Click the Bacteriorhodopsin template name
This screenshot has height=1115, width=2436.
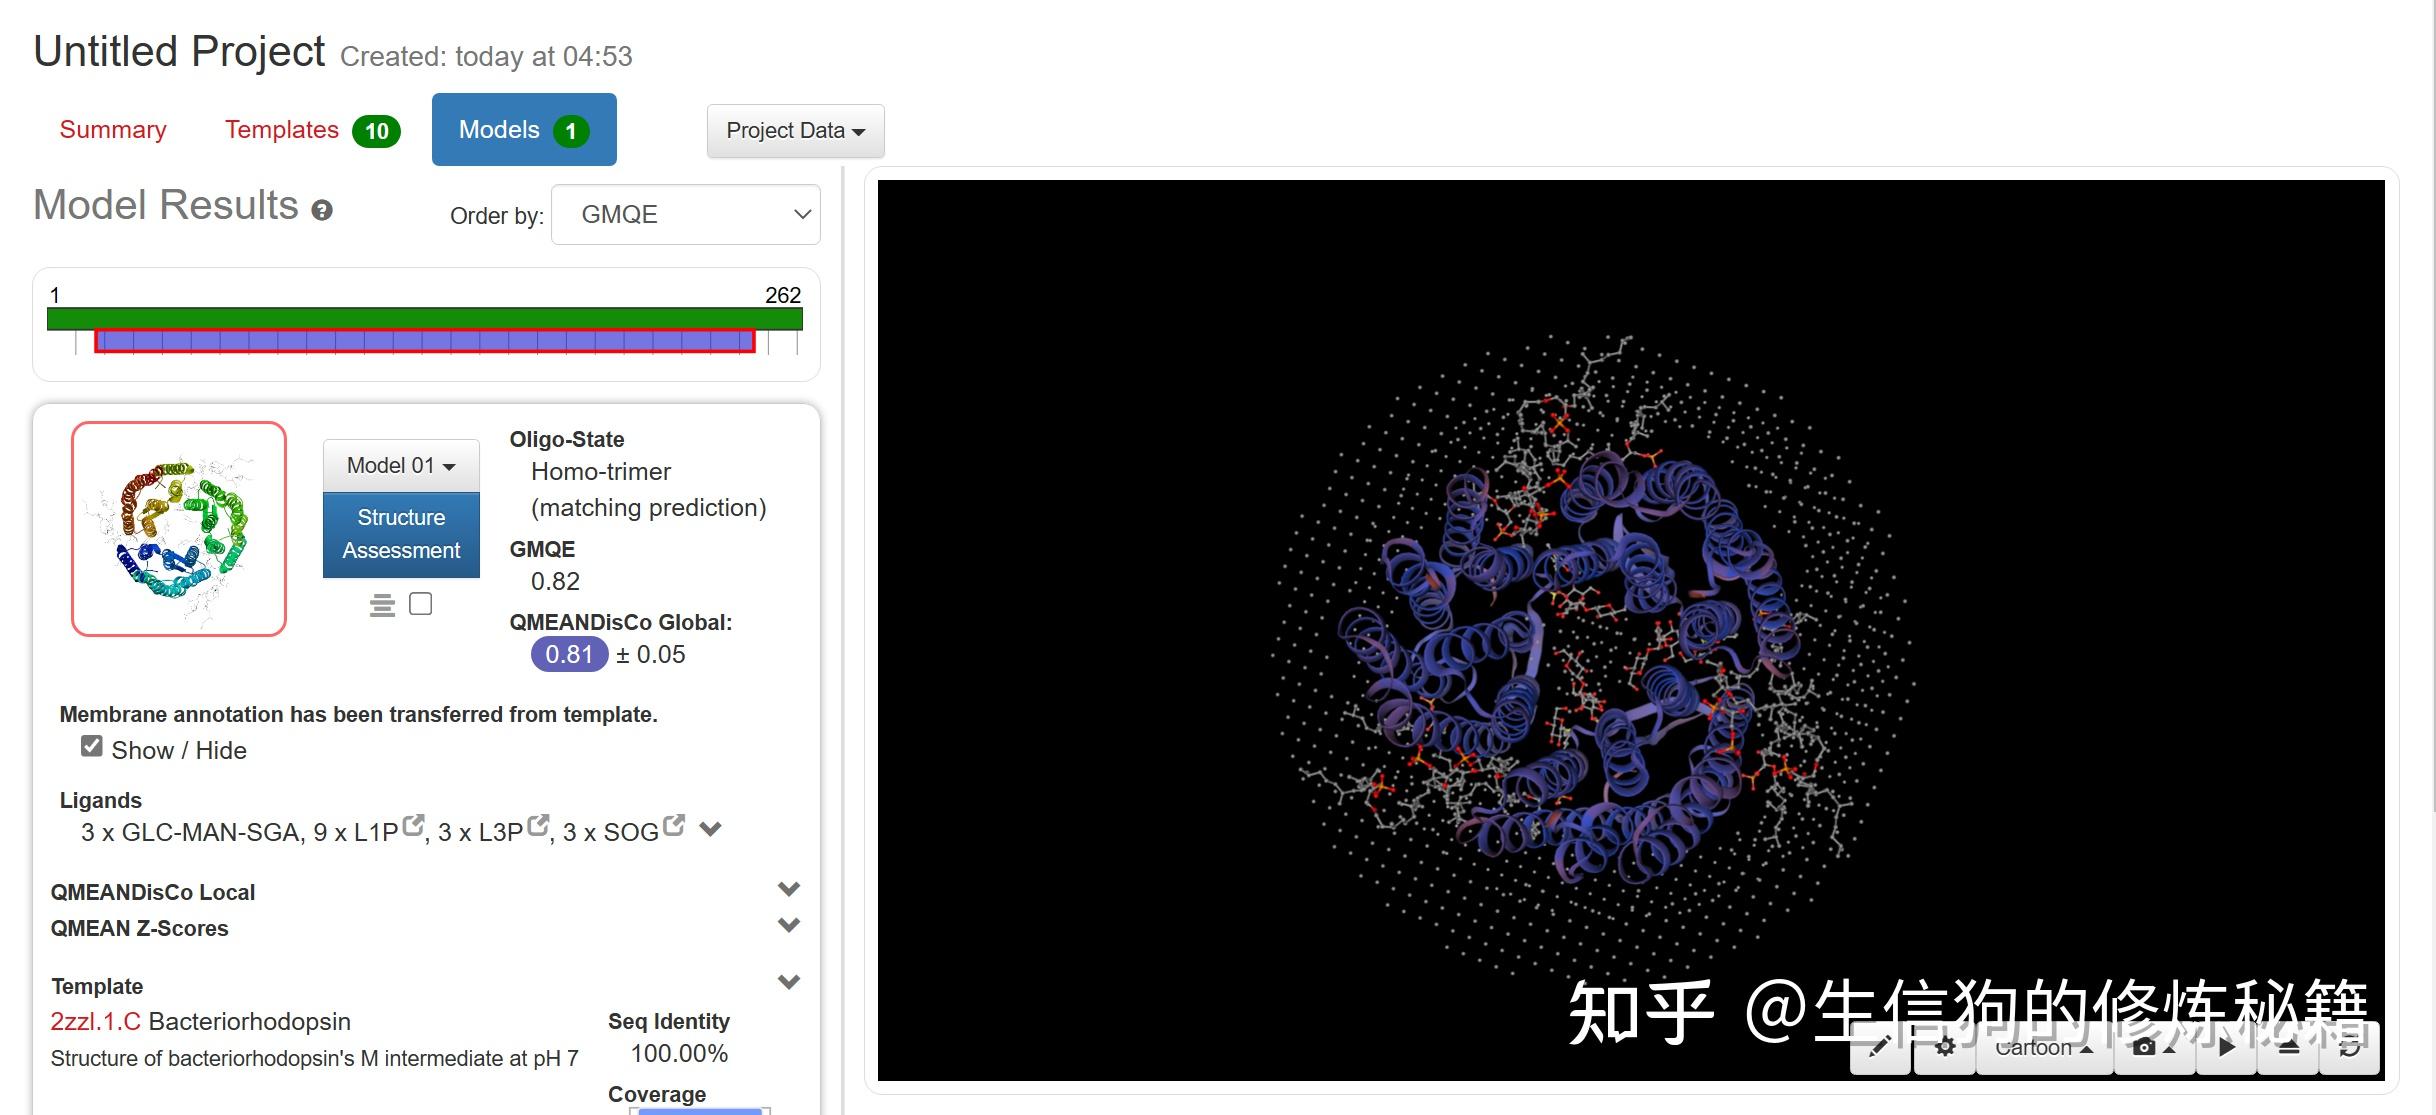tap(250, 1021)
